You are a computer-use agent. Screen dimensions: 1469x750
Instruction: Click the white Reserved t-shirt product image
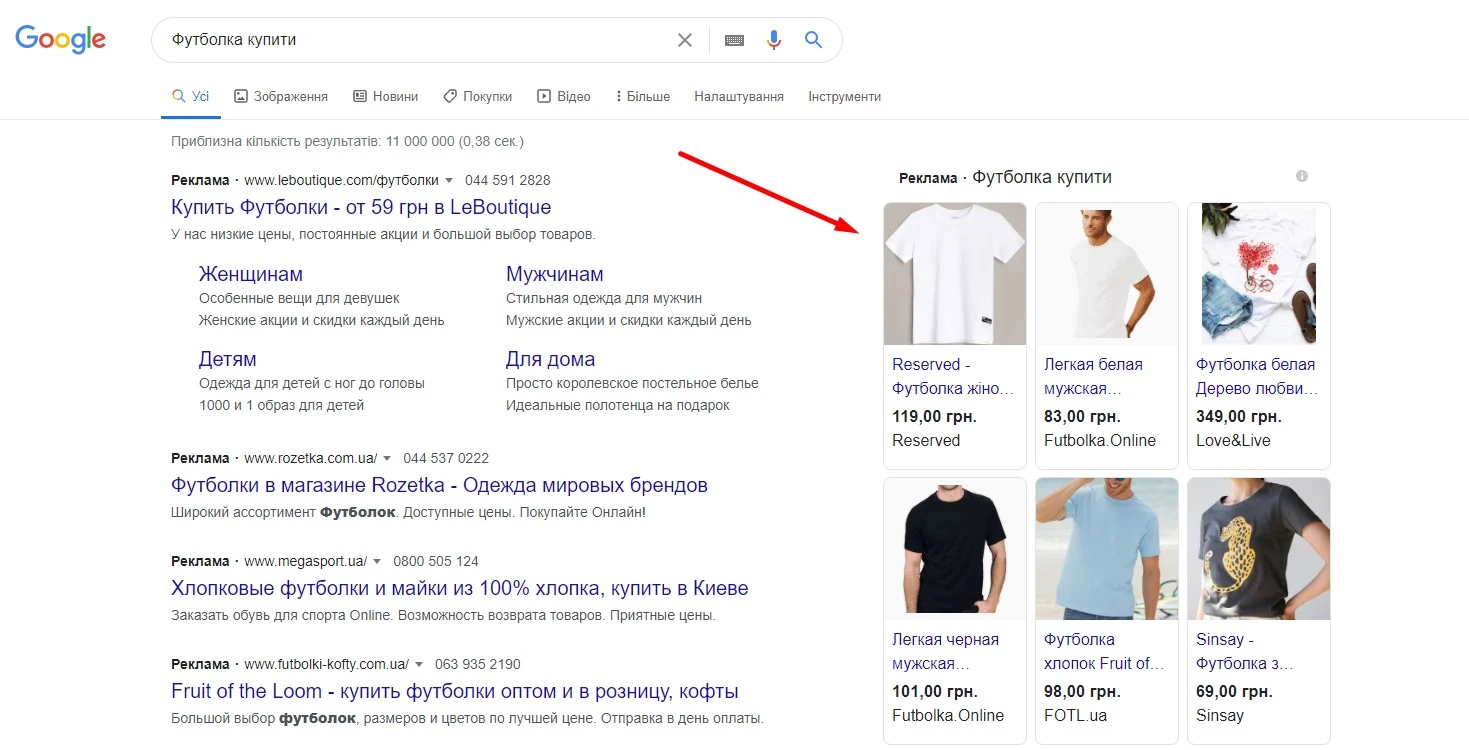pyautogui.click(x=954, y=273)
